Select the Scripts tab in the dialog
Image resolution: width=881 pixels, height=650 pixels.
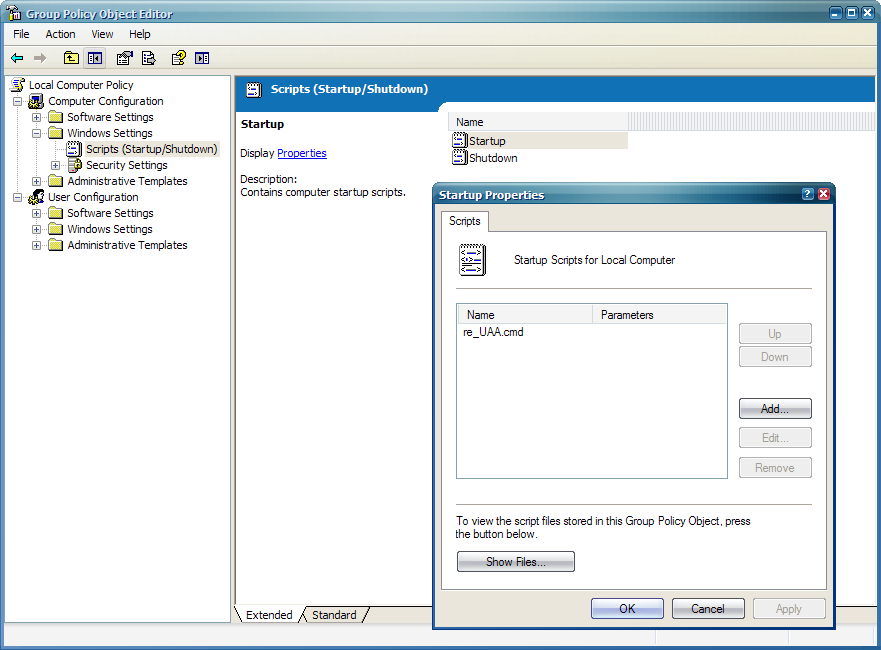point(465,221)
